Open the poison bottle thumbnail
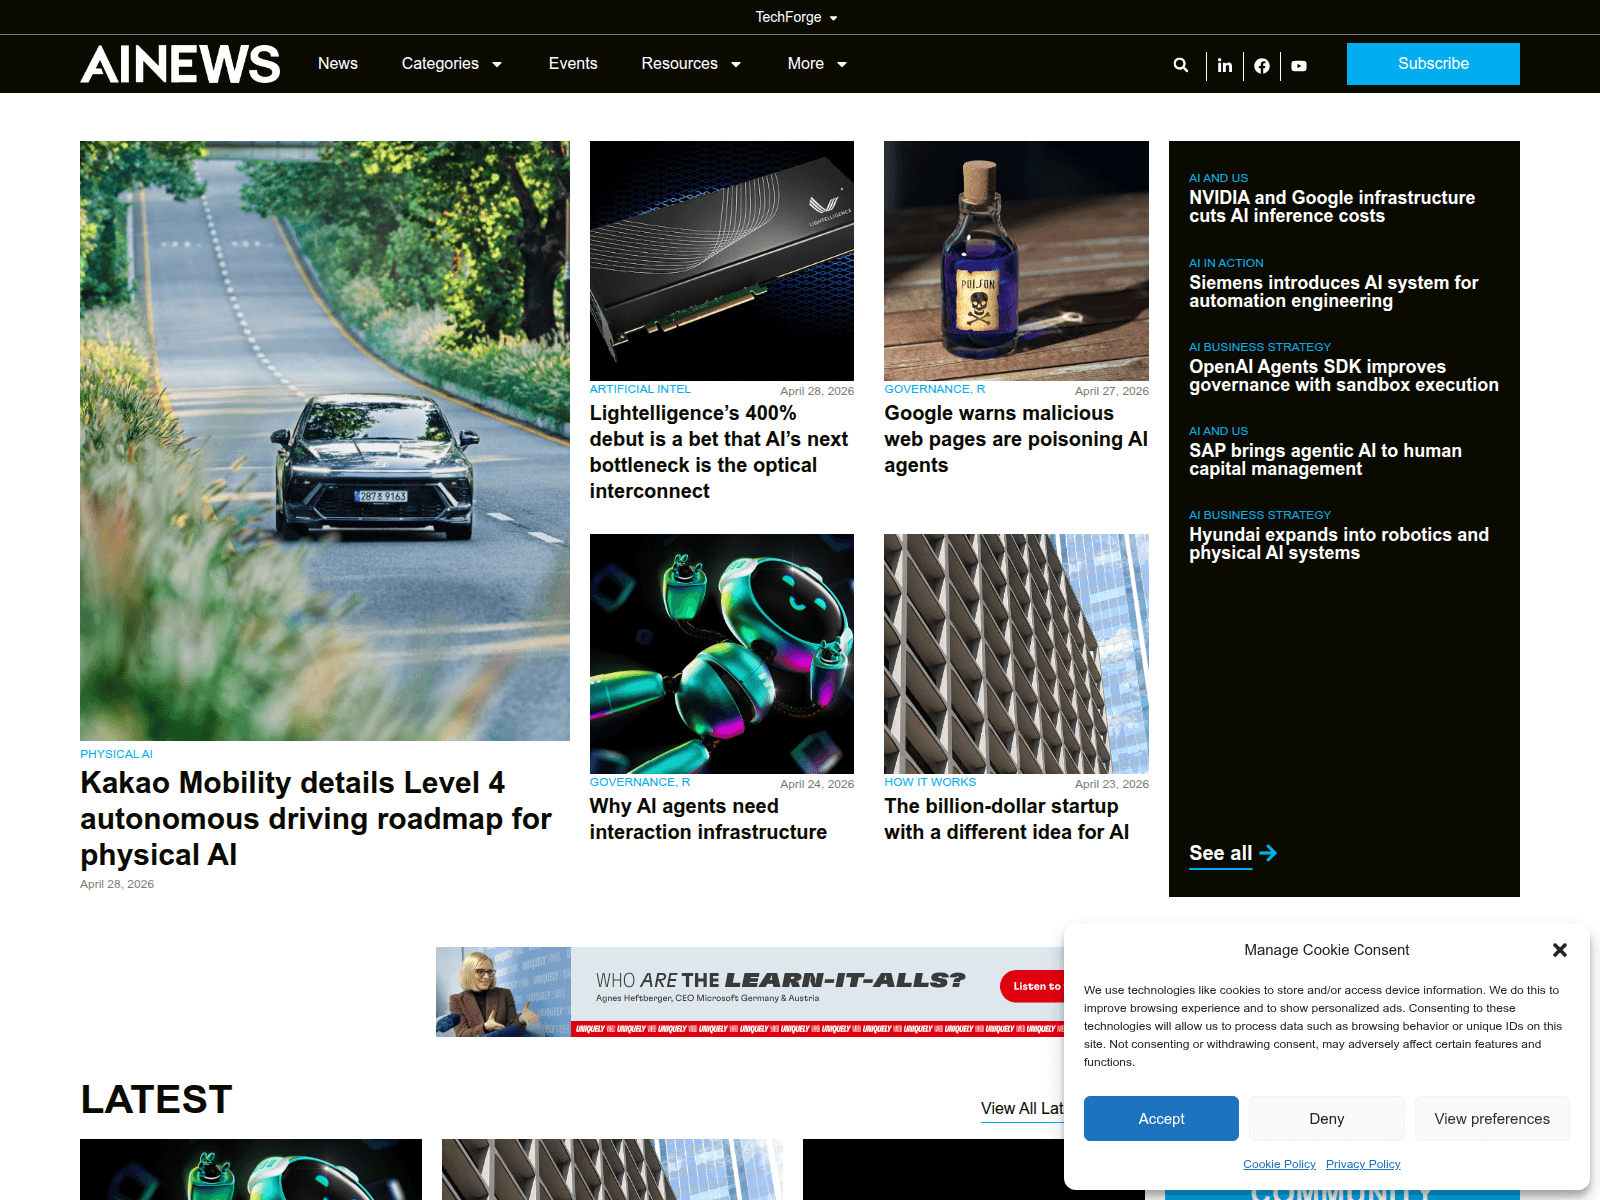Screen dimensions: 1600x1200 point(1016,261)
